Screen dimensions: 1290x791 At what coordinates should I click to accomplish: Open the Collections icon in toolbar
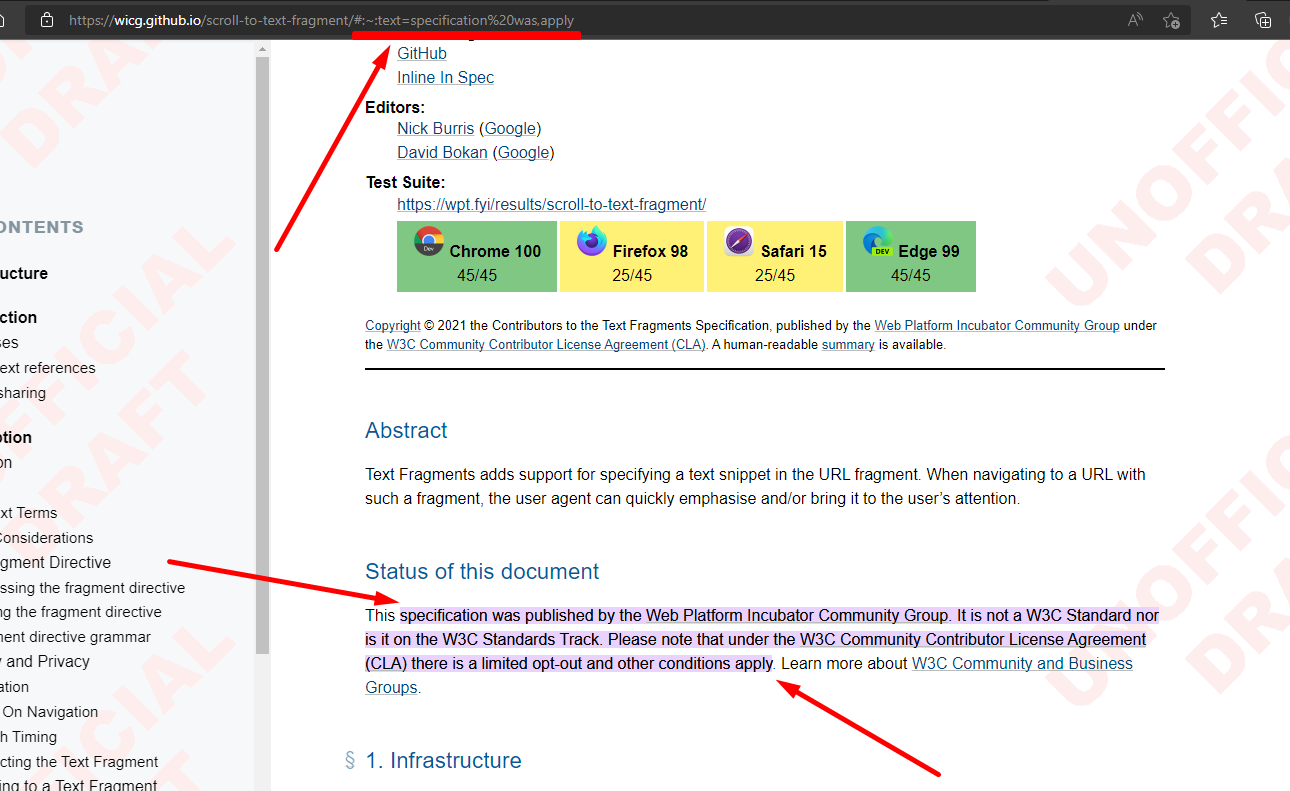coord(1263,20)
